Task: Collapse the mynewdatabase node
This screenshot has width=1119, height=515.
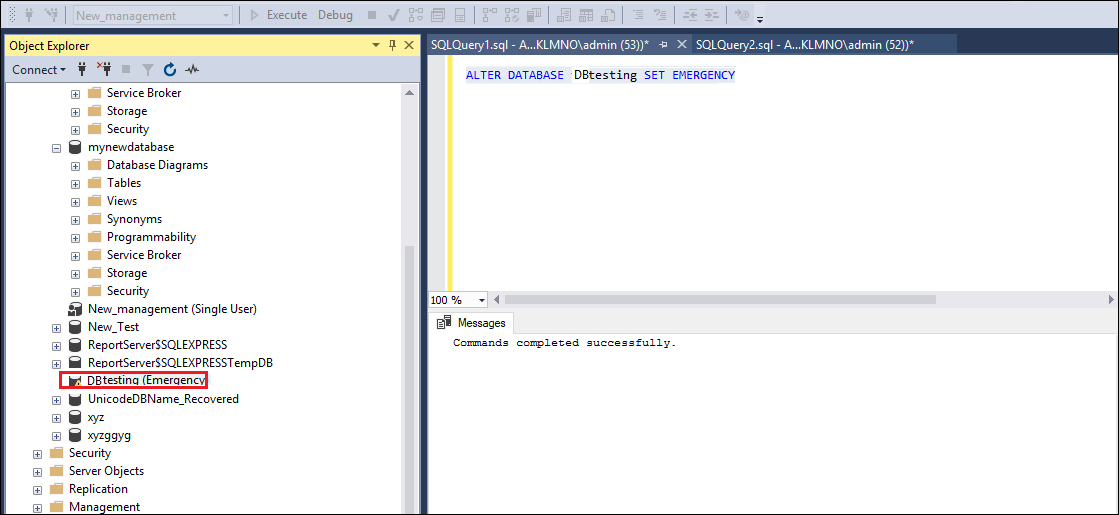Action: click(x=56, y=147)
